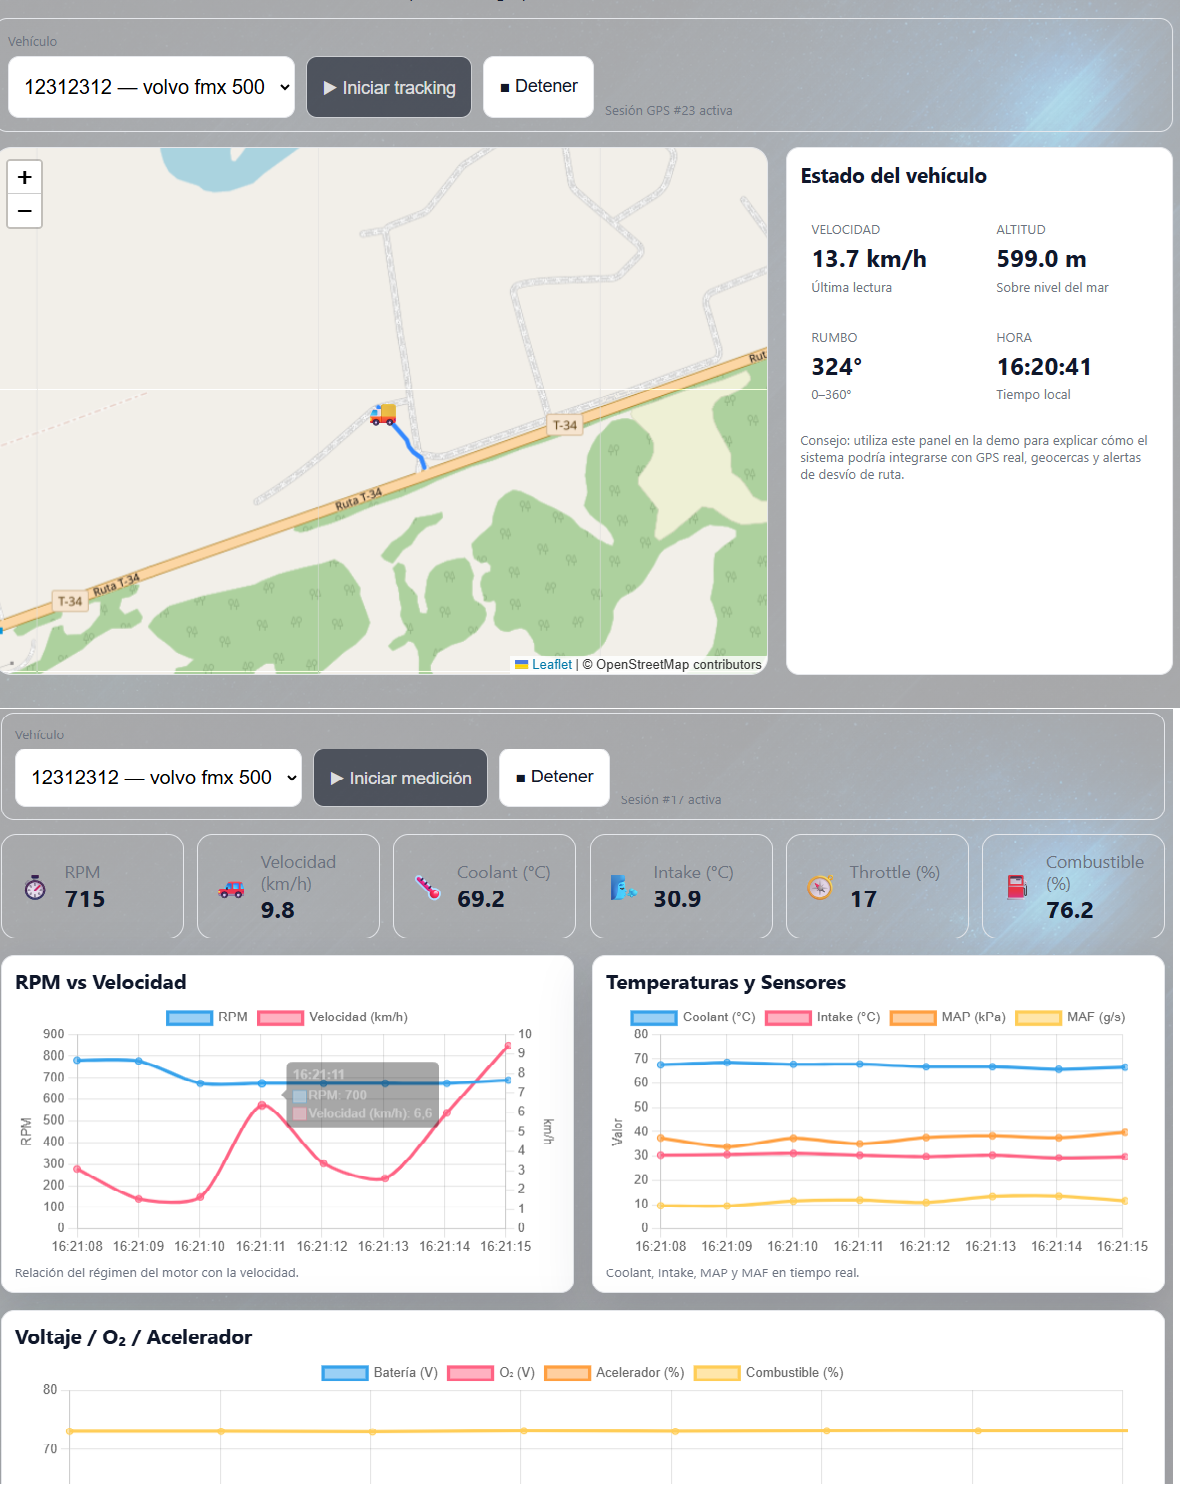Screen dimensions: 1180x1488
Task: Zoom in on the map
Action: coord(25,177)
